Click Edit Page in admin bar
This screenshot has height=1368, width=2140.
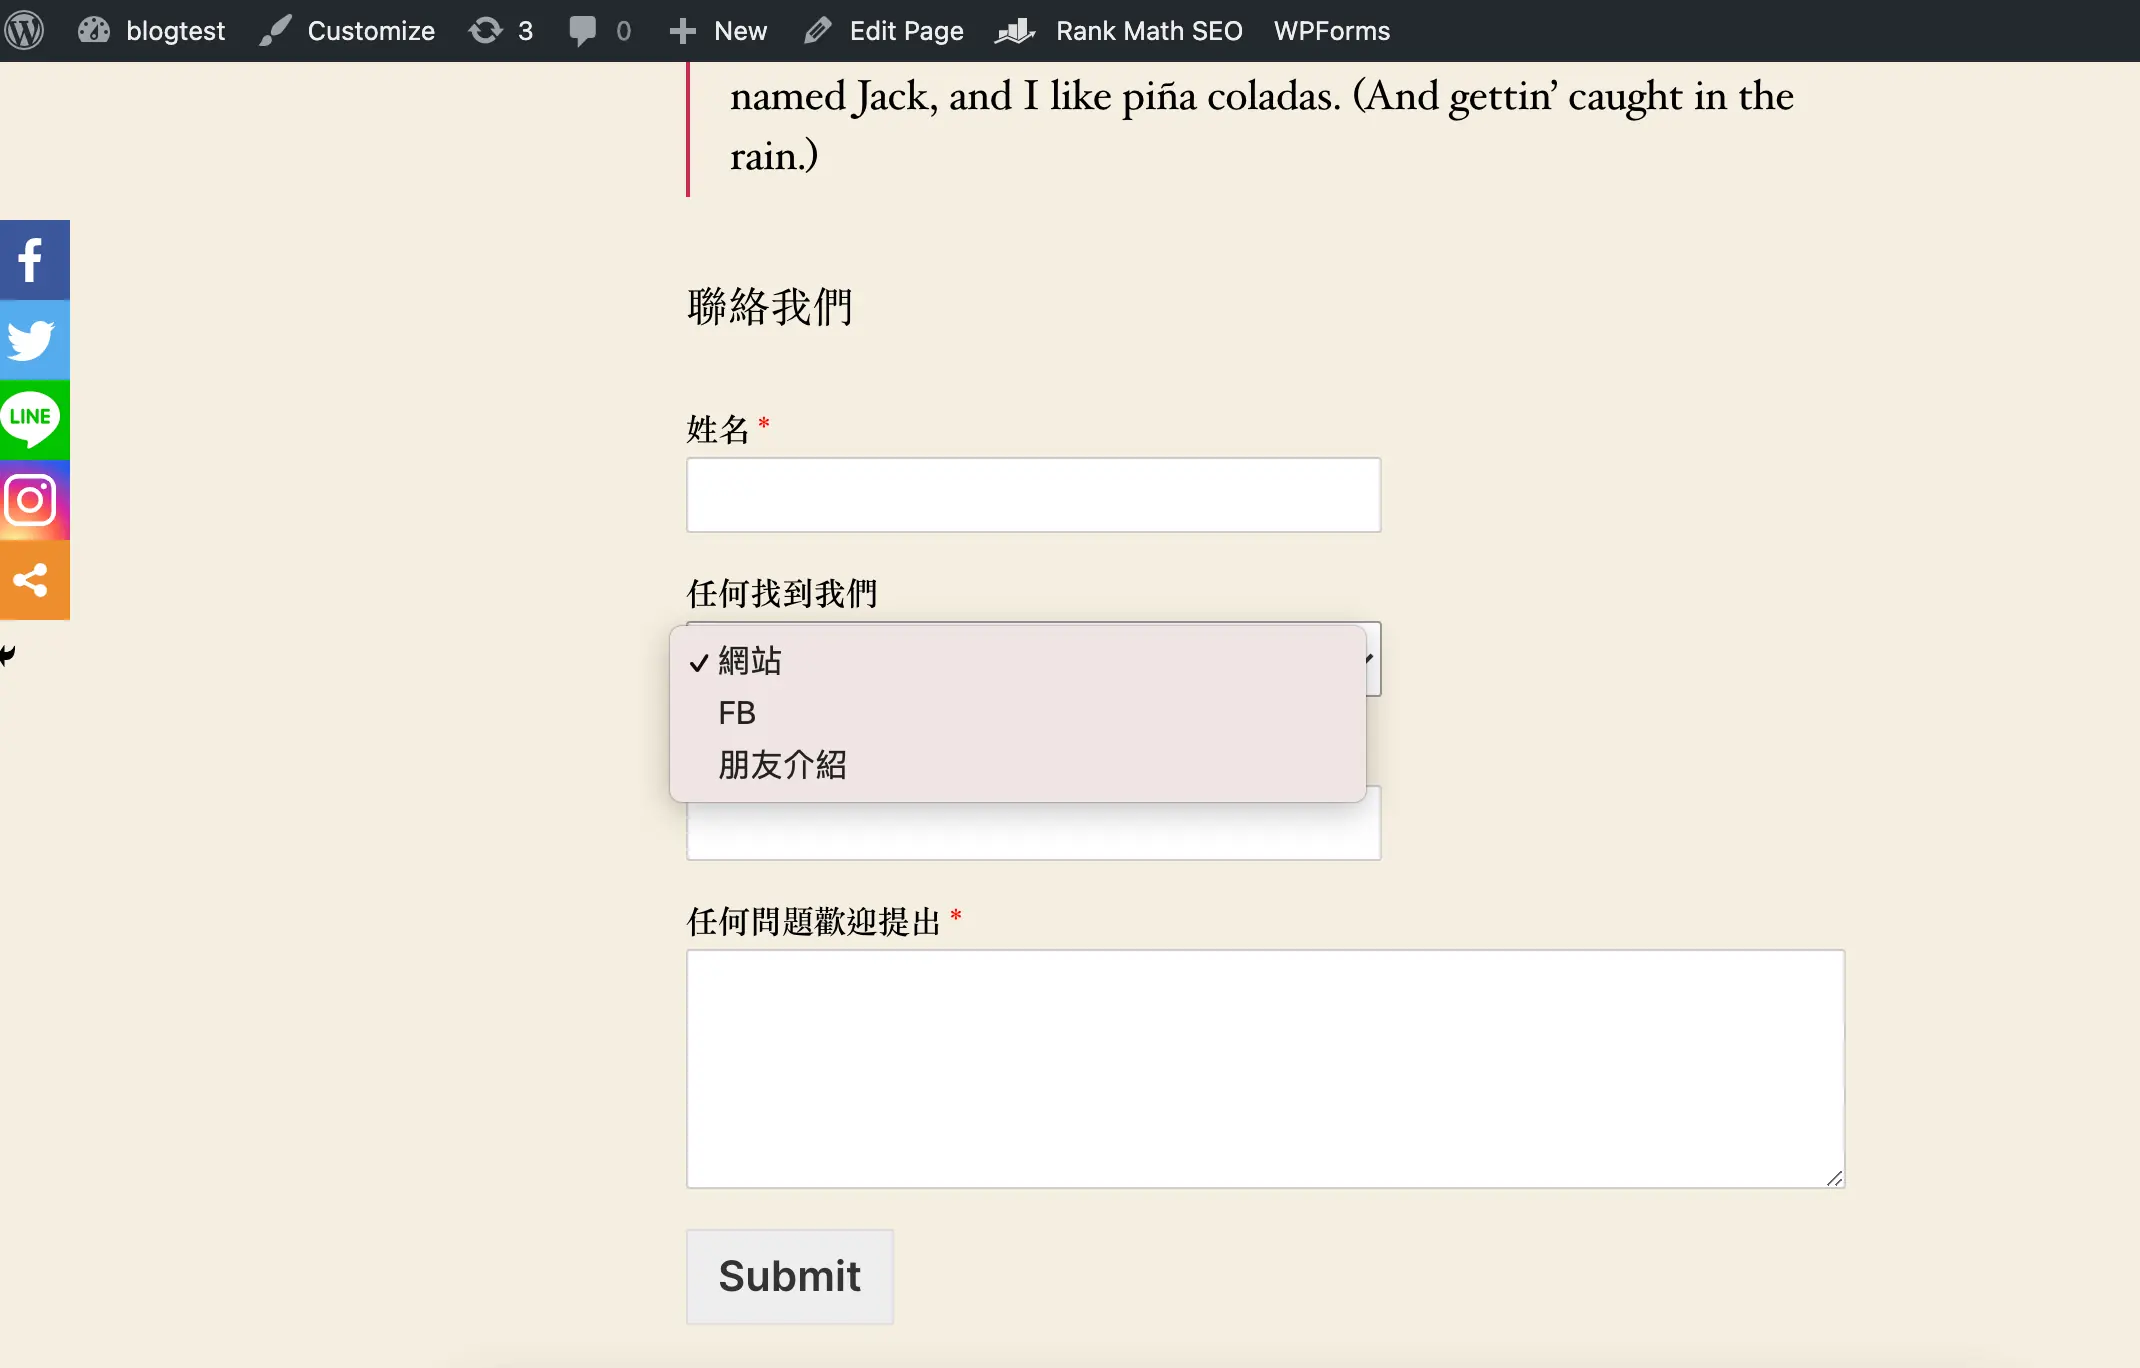pos(884,30)
